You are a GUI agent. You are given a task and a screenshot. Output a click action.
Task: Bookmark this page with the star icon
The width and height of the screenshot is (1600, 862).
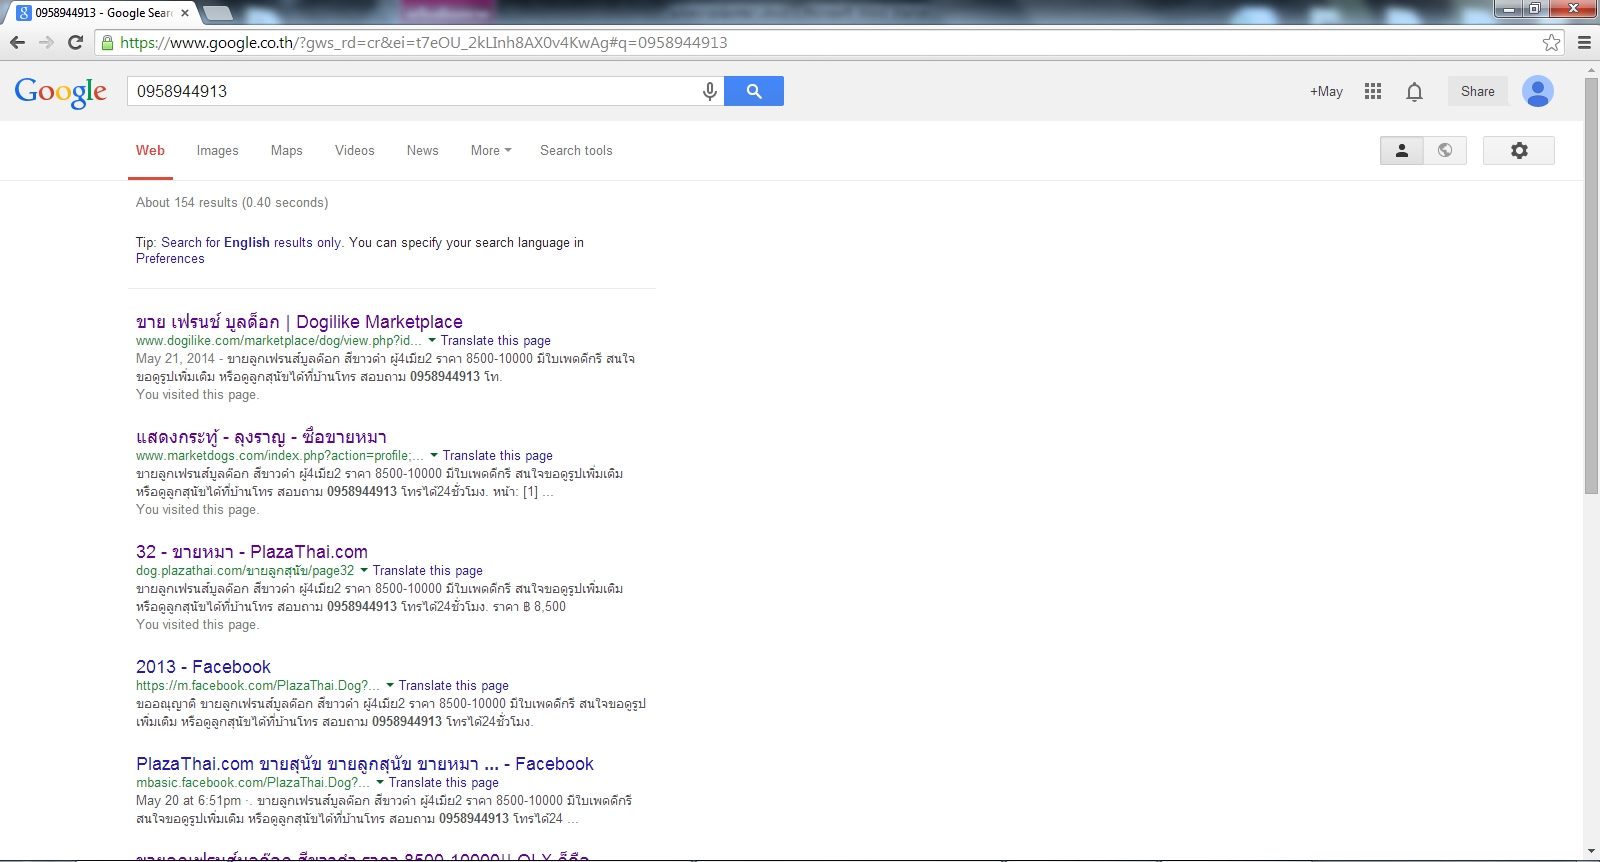coord(1551,42)
